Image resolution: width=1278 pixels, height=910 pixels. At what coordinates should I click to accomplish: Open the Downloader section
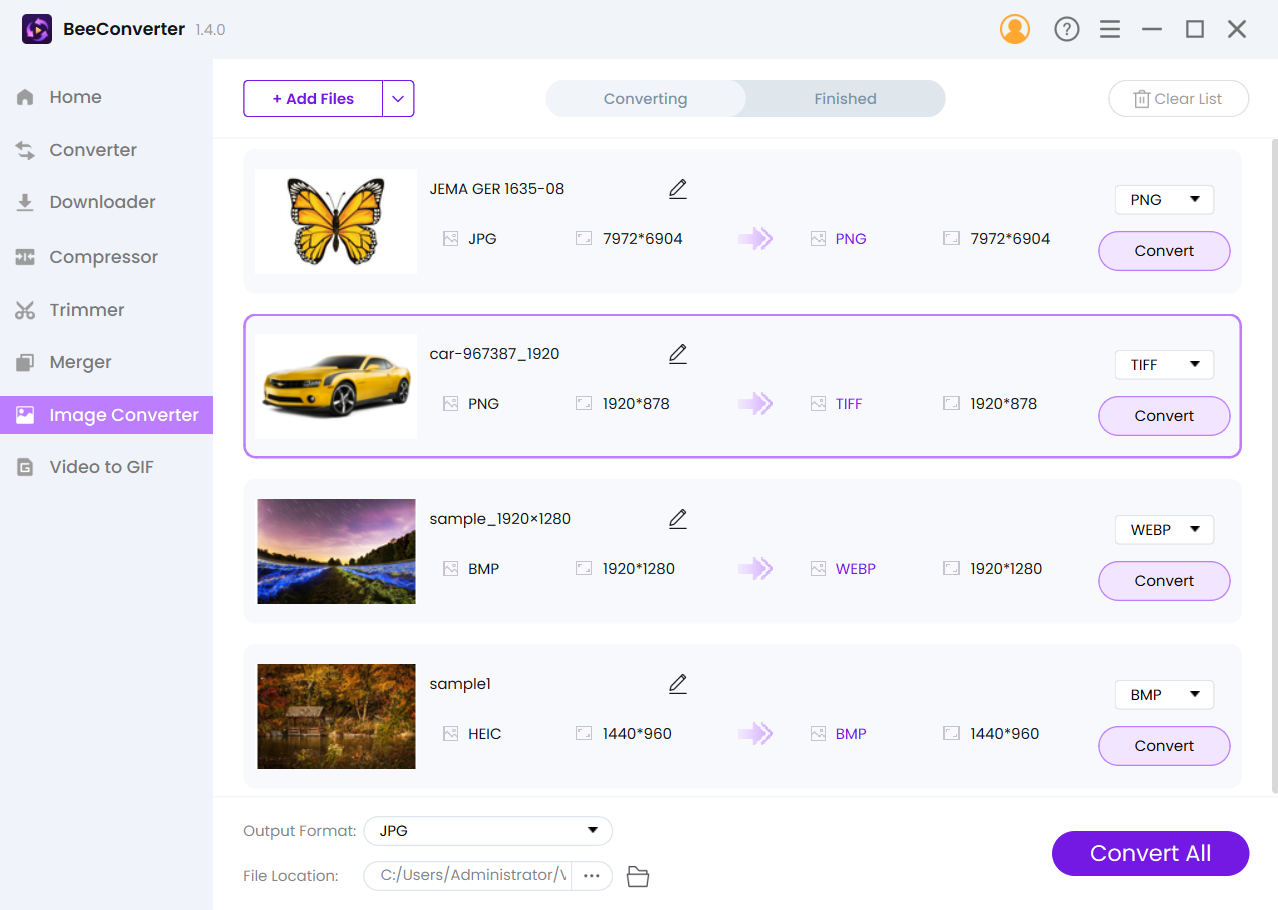106,202
